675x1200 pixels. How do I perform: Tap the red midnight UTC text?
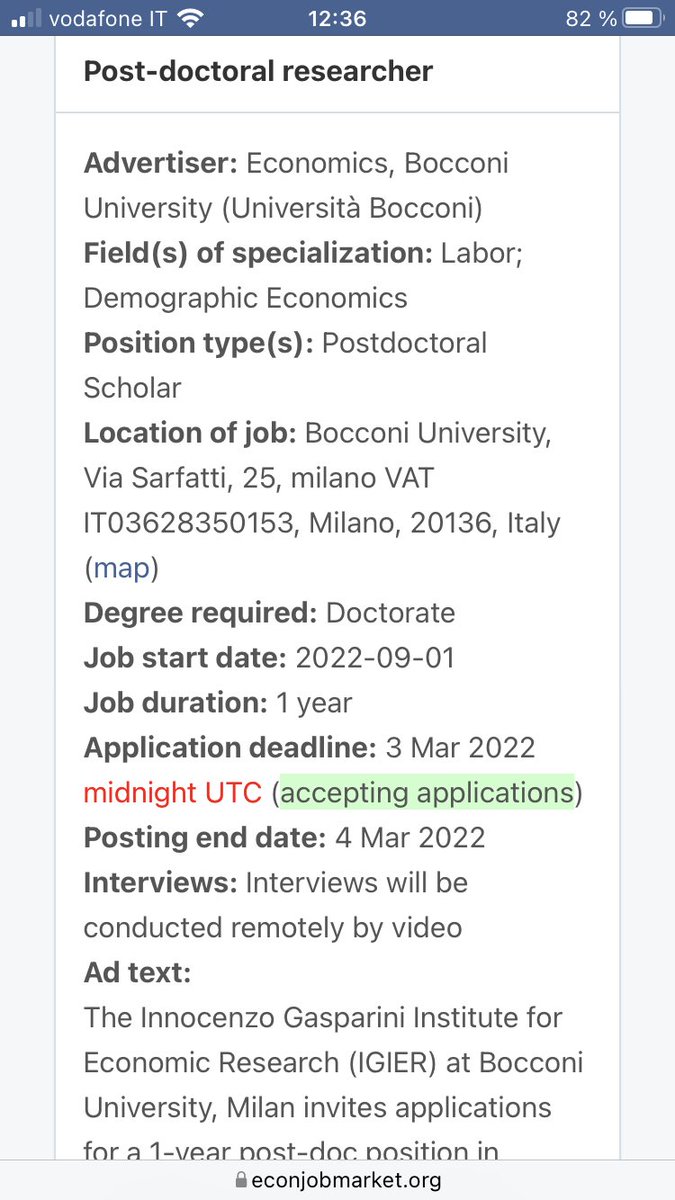pyautogui.click(x=172, y=793)
